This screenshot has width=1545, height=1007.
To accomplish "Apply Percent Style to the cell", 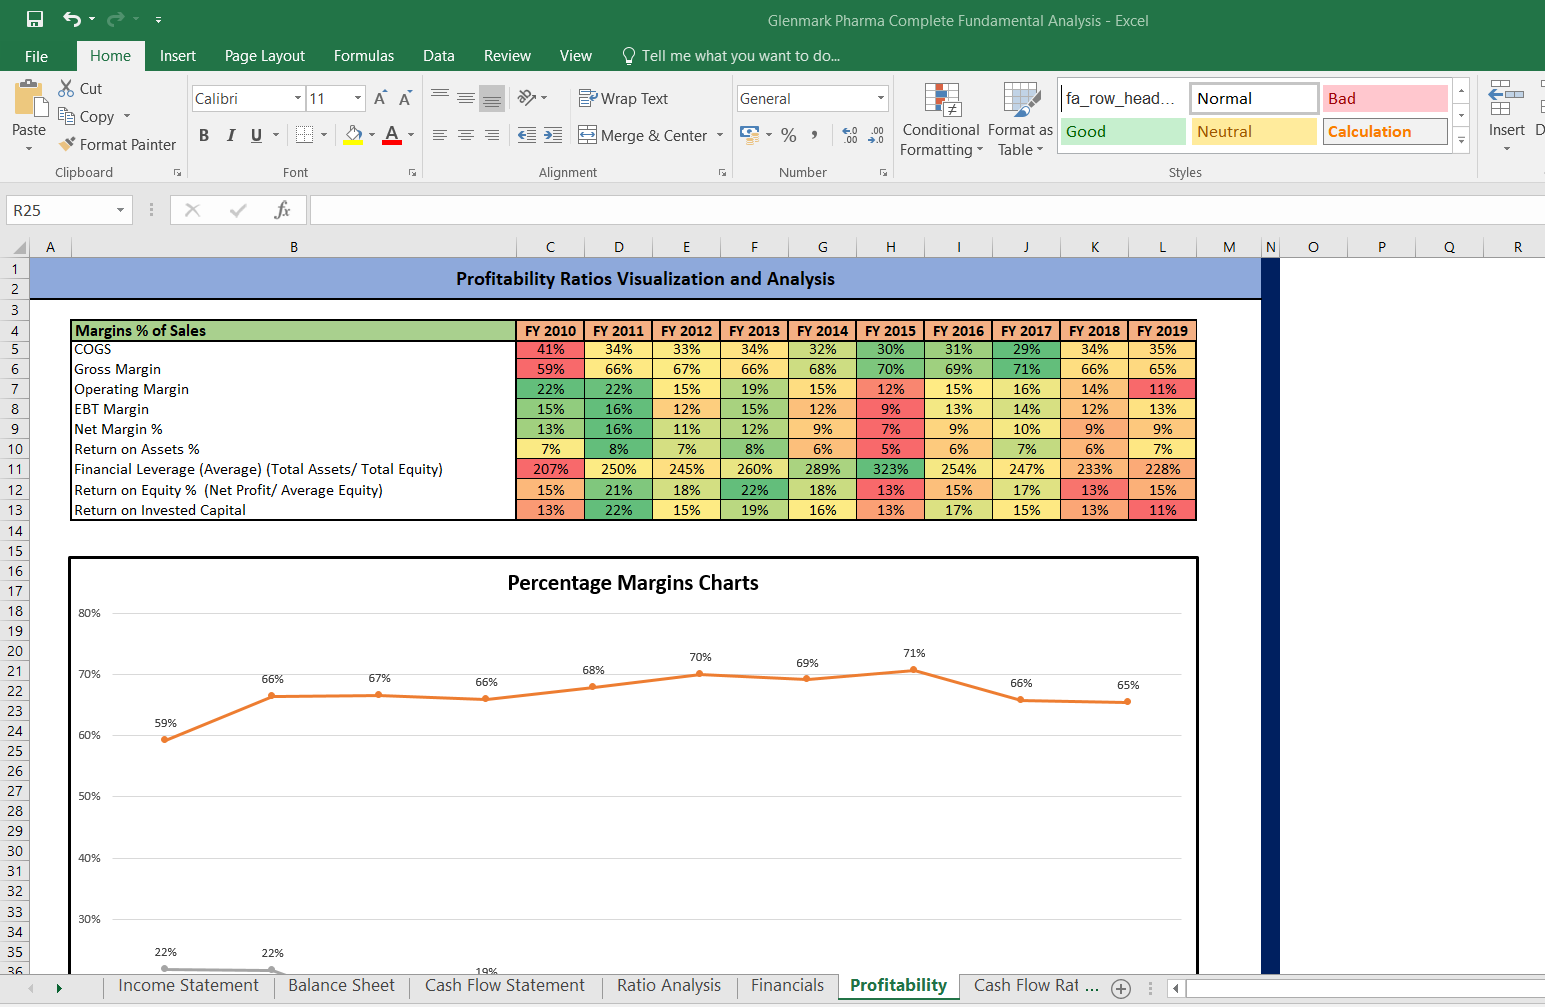I will (789, 134).
